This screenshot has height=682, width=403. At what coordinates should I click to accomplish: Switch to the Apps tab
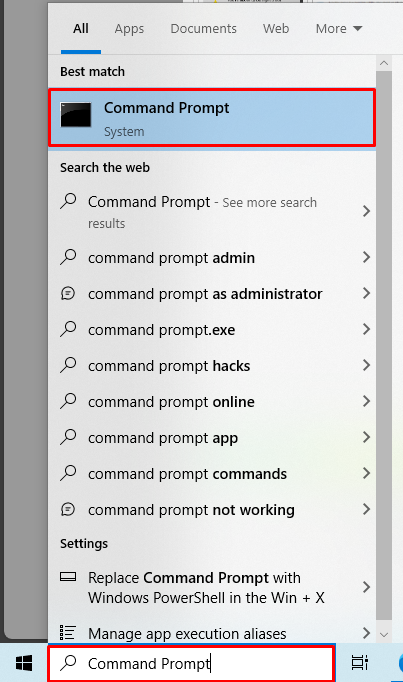129,29
